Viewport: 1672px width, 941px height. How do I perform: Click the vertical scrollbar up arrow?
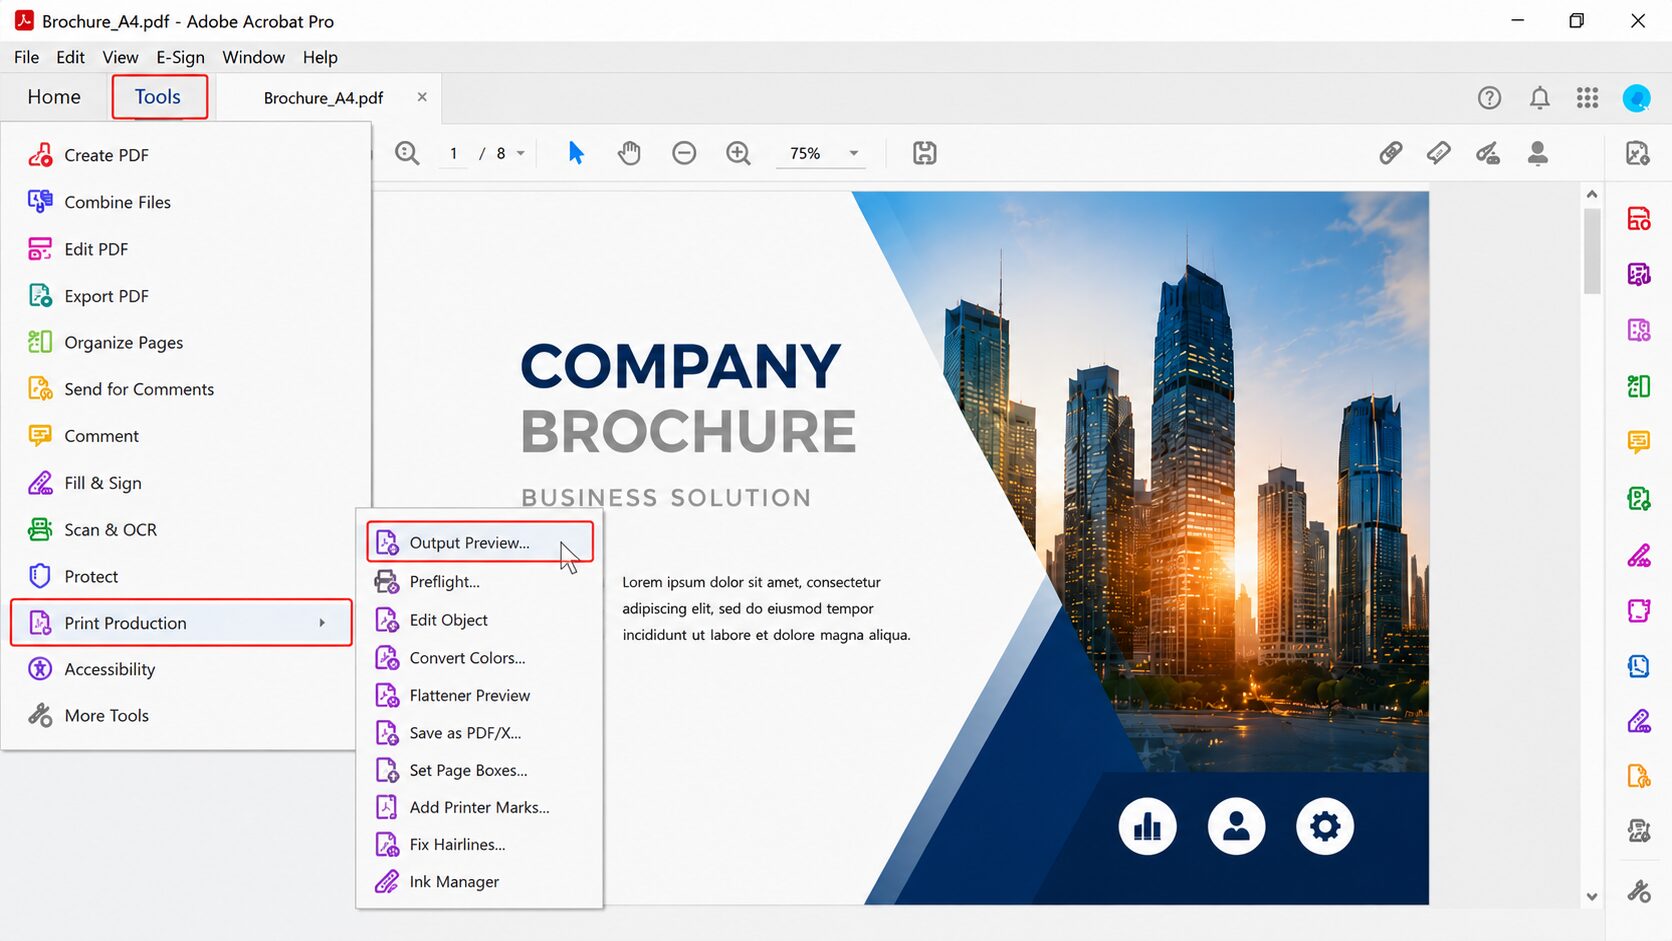(x=1592, y=195)
